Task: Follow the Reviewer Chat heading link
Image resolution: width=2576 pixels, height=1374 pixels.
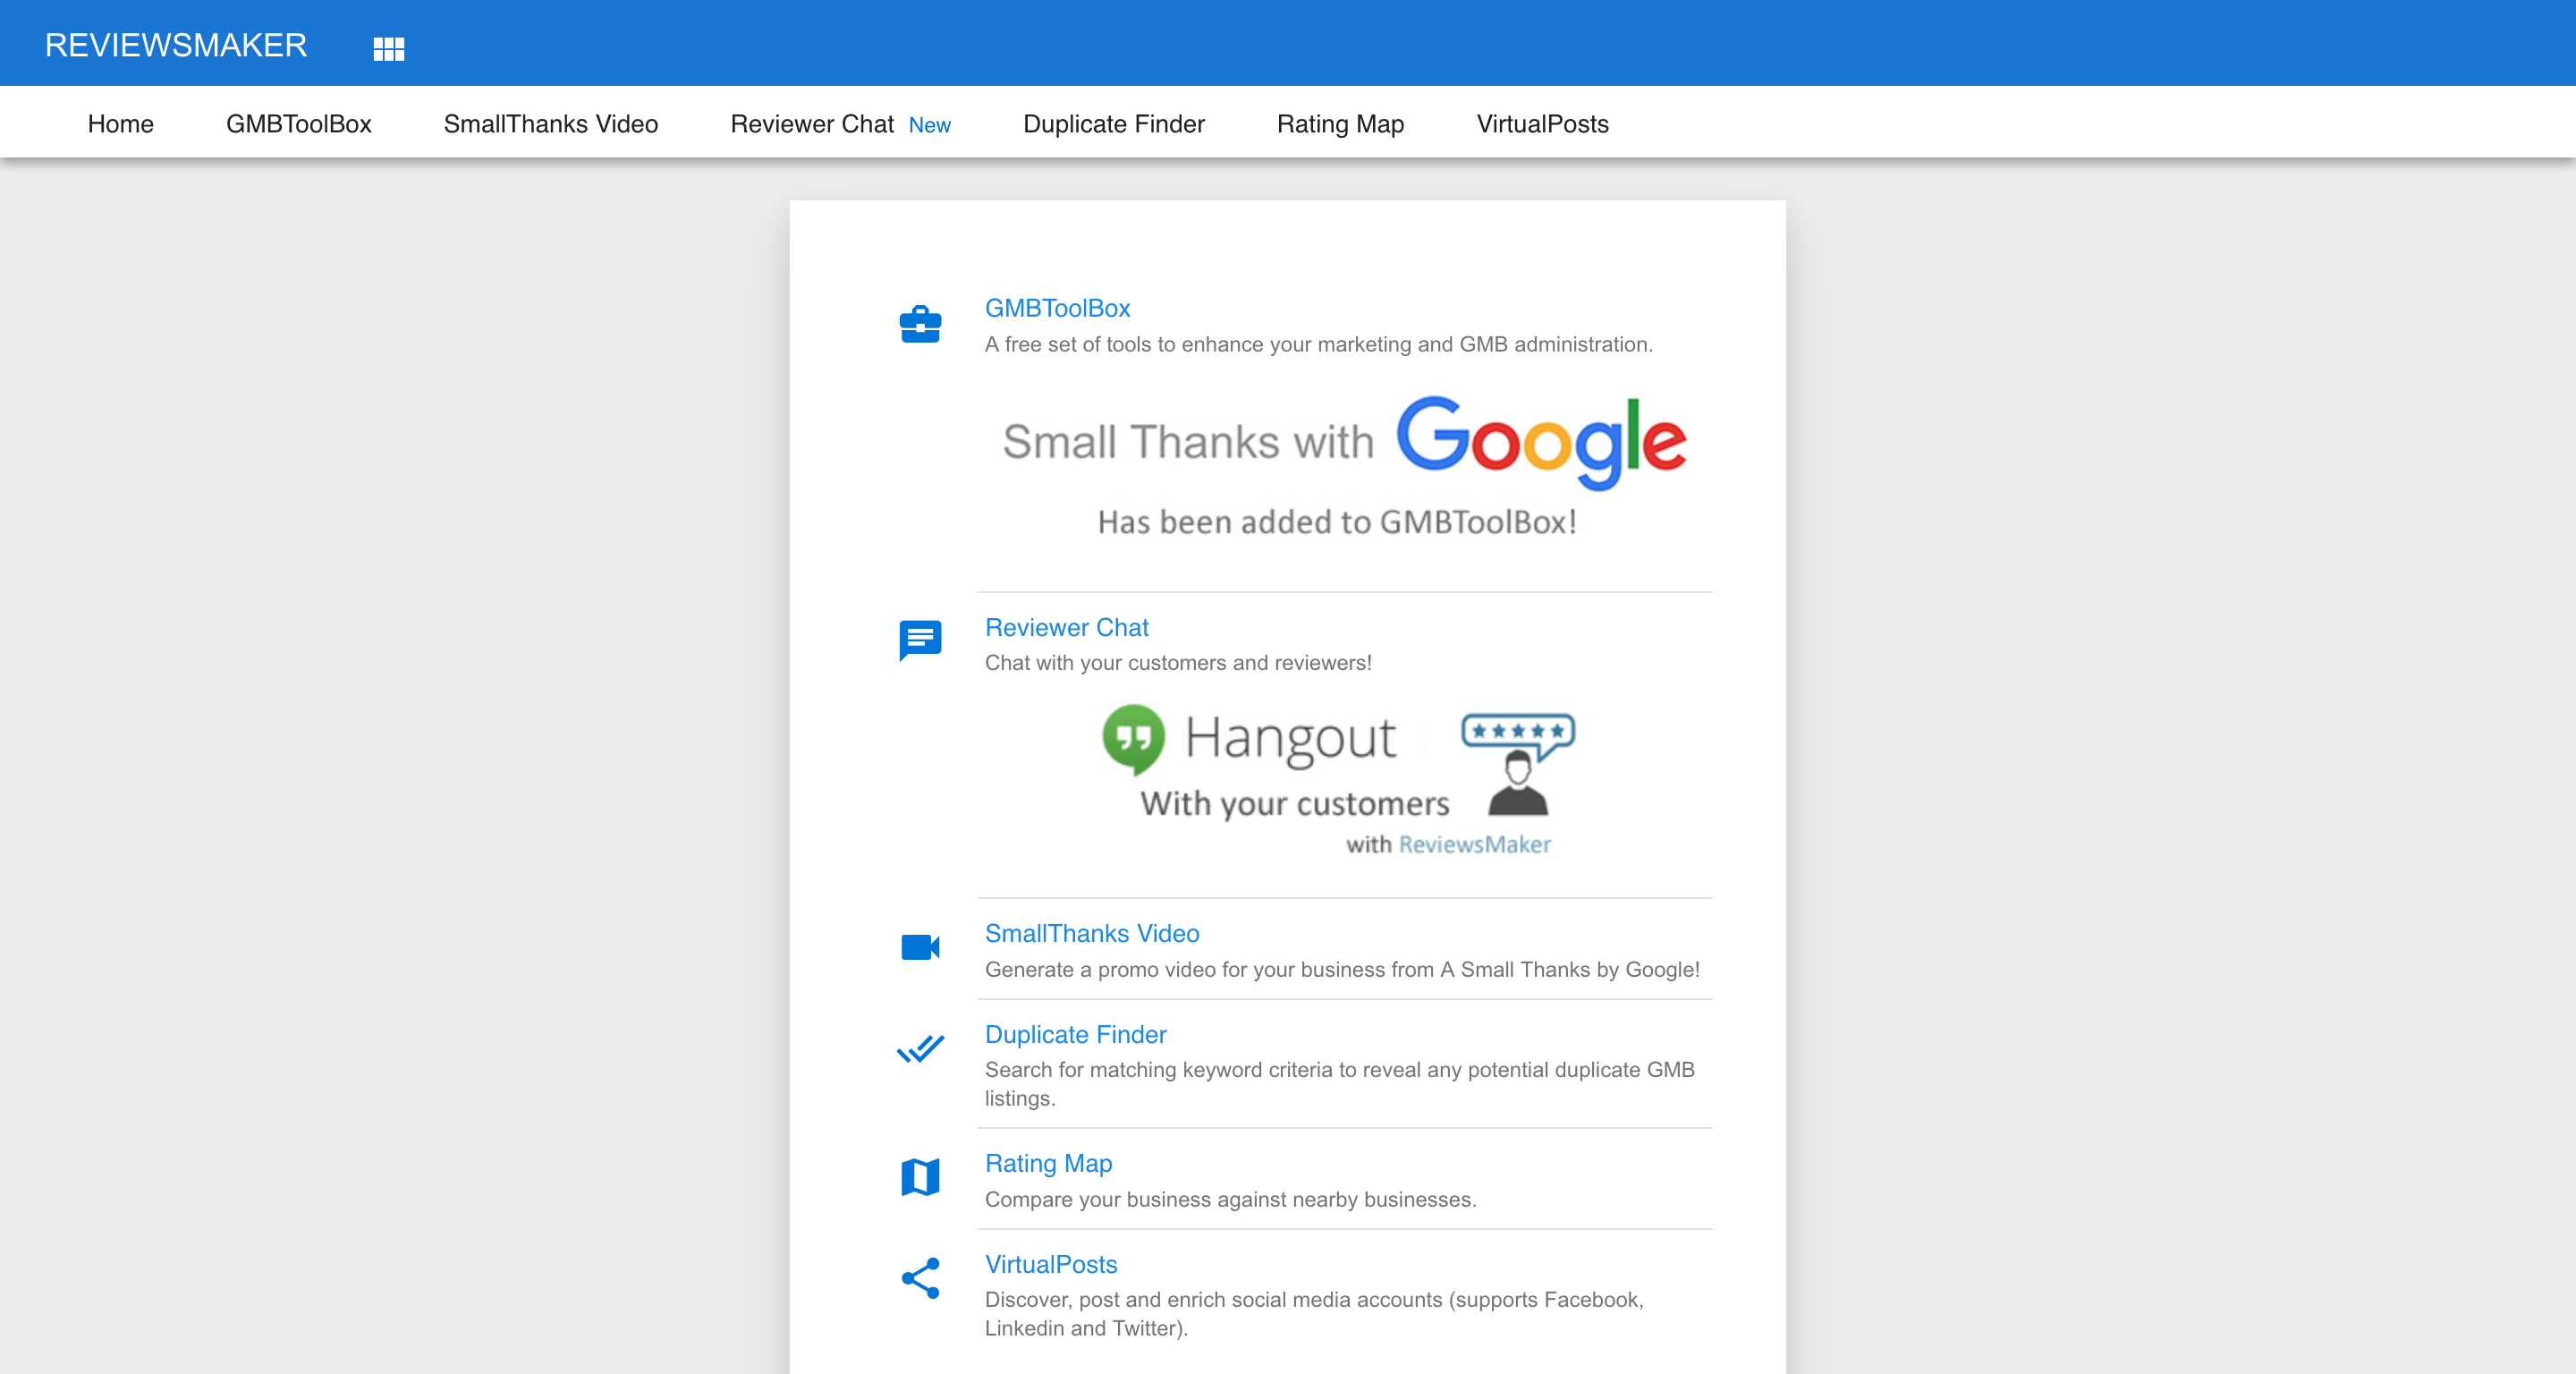Action: (1067, 627)
